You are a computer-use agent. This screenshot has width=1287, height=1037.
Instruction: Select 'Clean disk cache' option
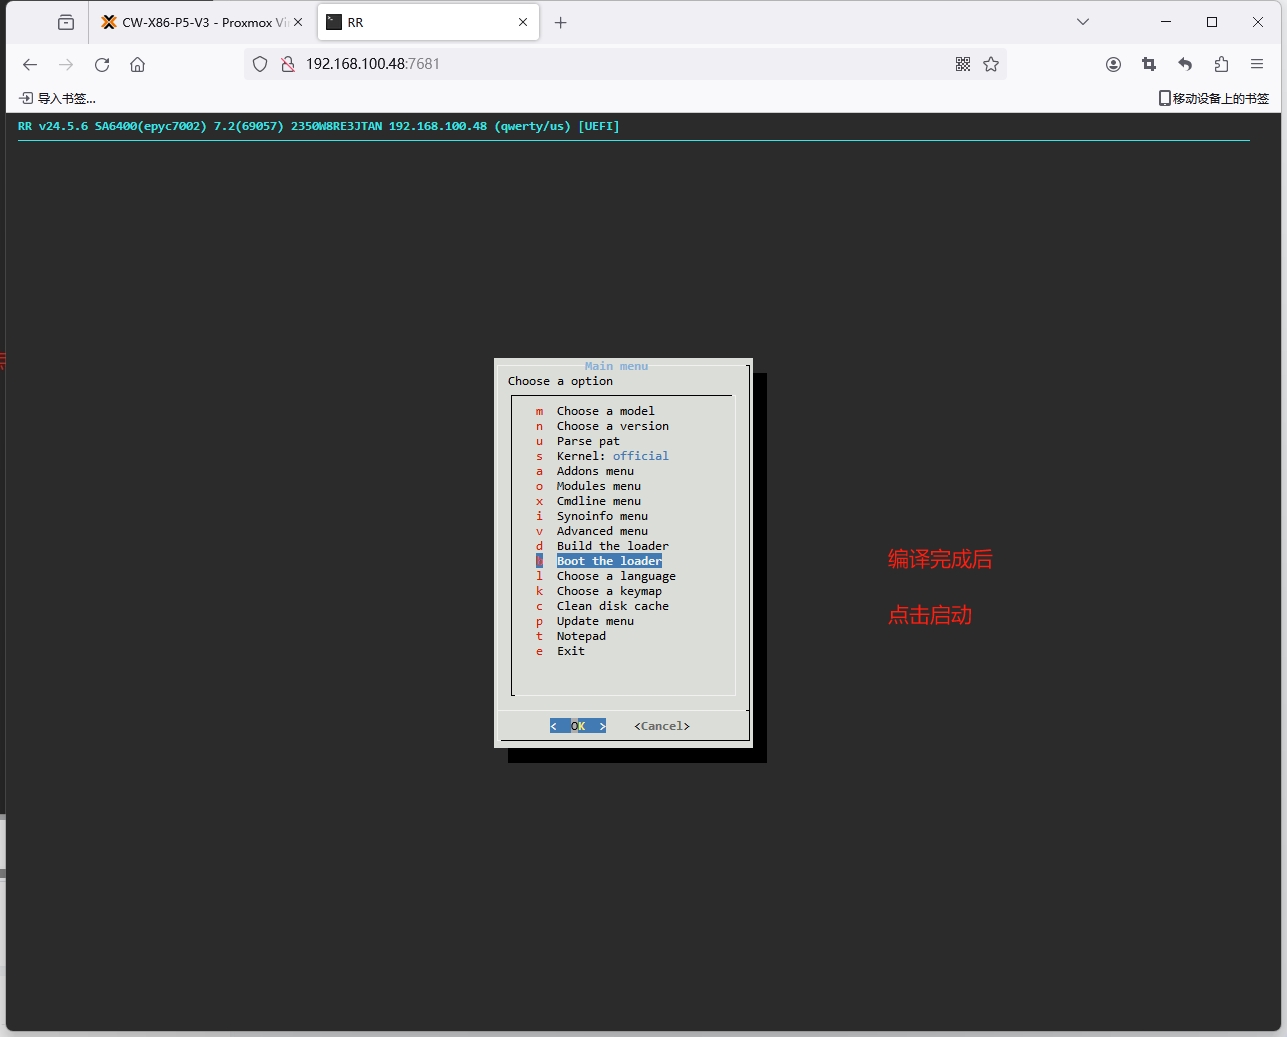pyautogui.click(x=612, y=606)
